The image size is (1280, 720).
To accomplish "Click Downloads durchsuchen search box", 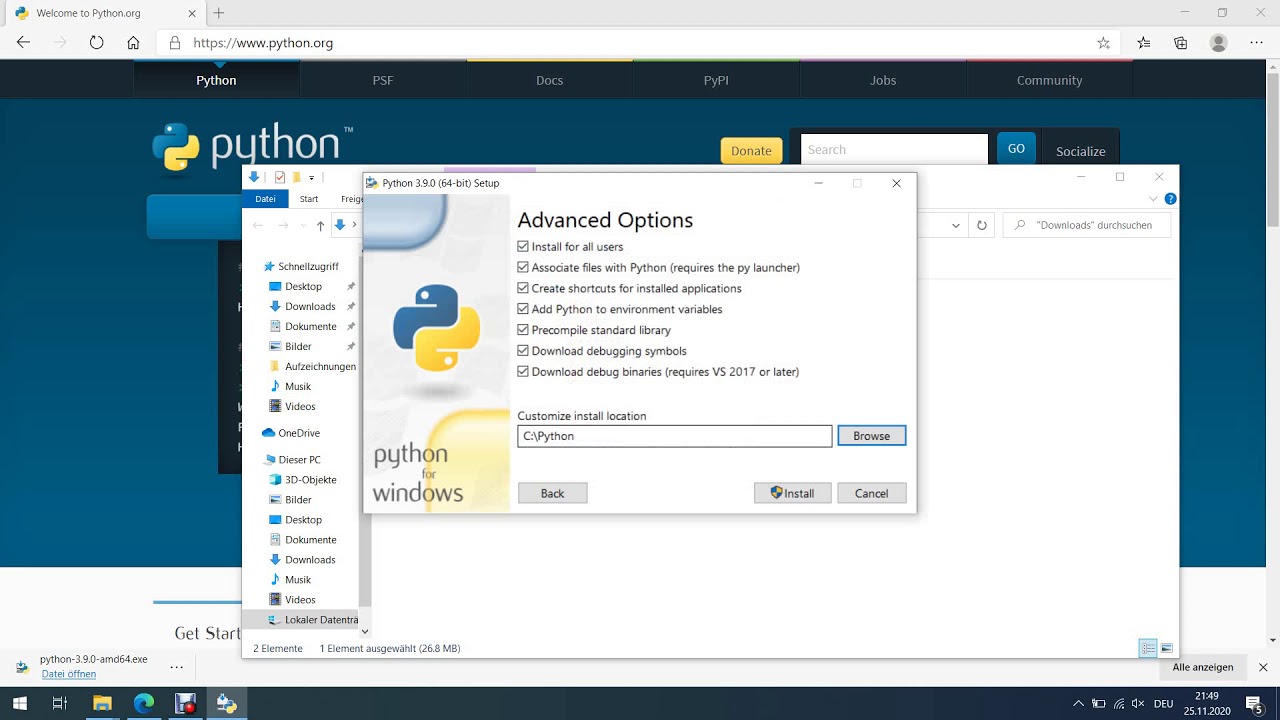I will point(1089,225).
